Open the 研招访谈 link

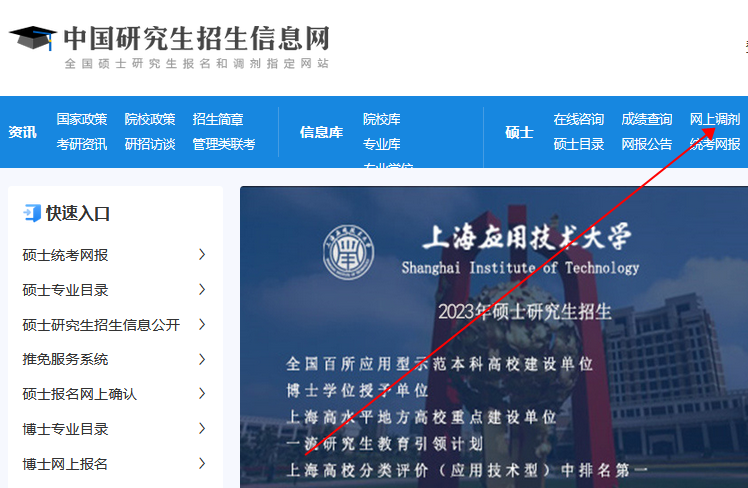[x=150, y=144]
